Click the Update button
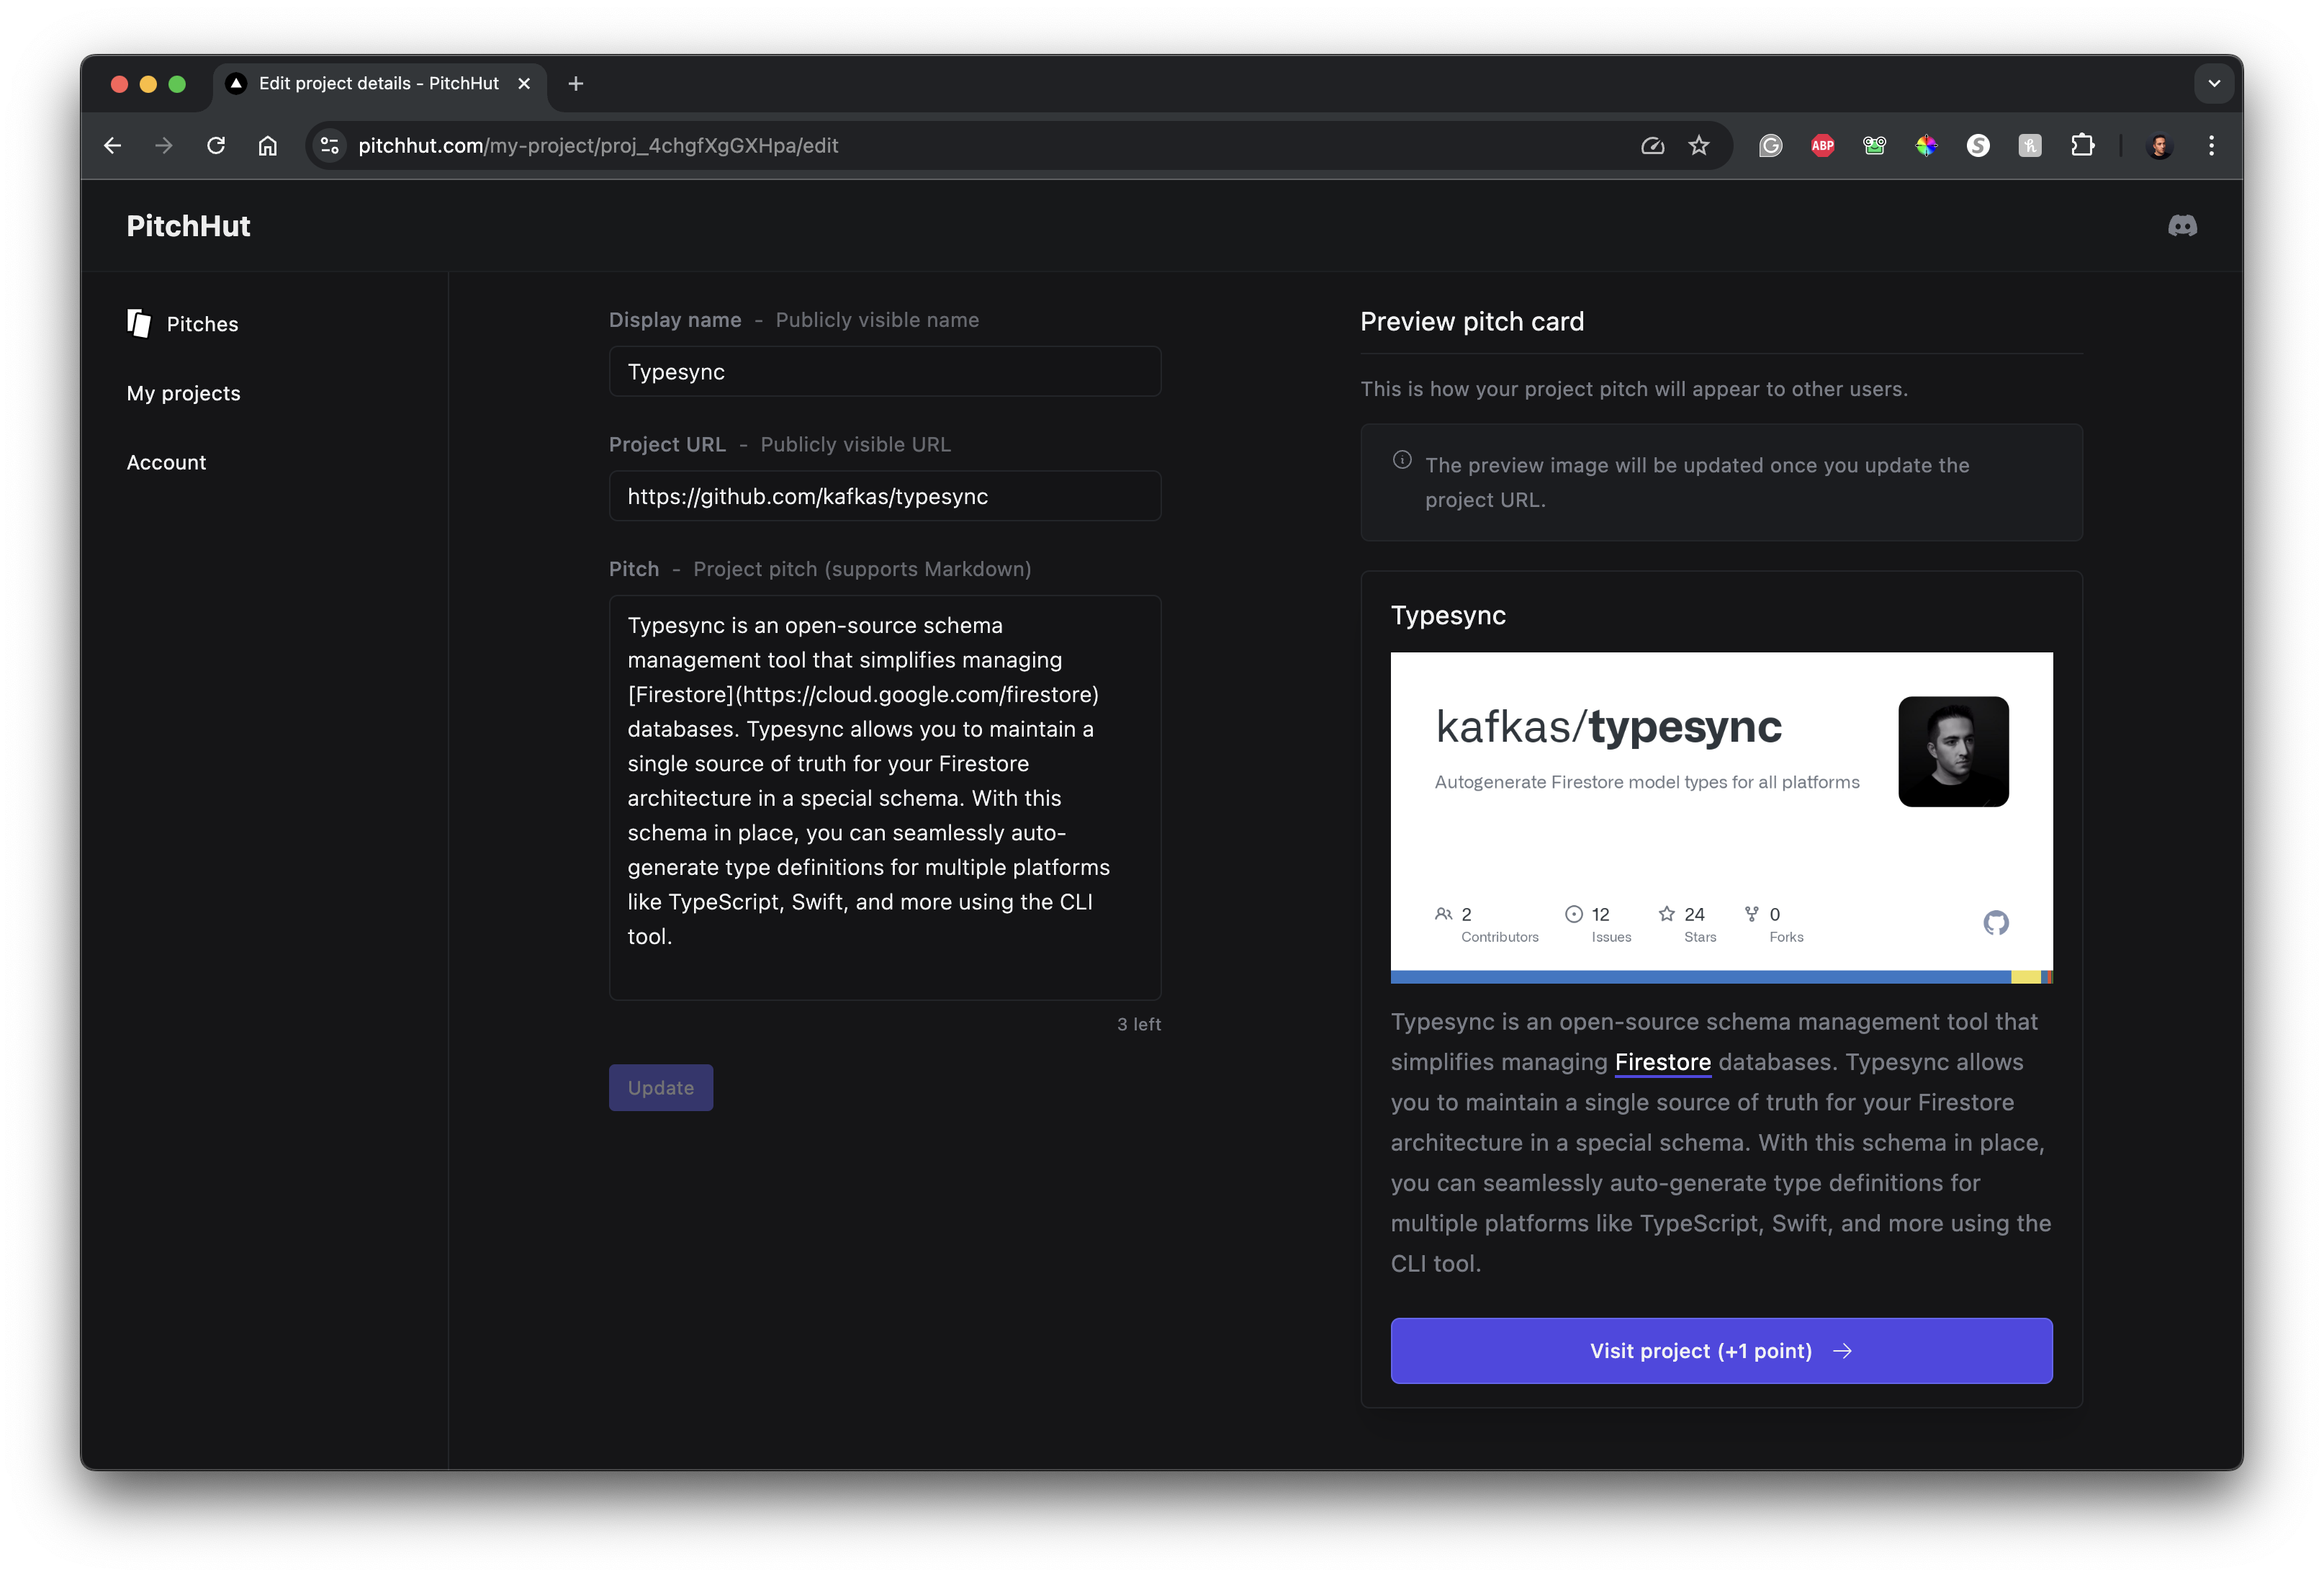The width and height of the screenshot is (2324, 1577). pos(661,1088)
